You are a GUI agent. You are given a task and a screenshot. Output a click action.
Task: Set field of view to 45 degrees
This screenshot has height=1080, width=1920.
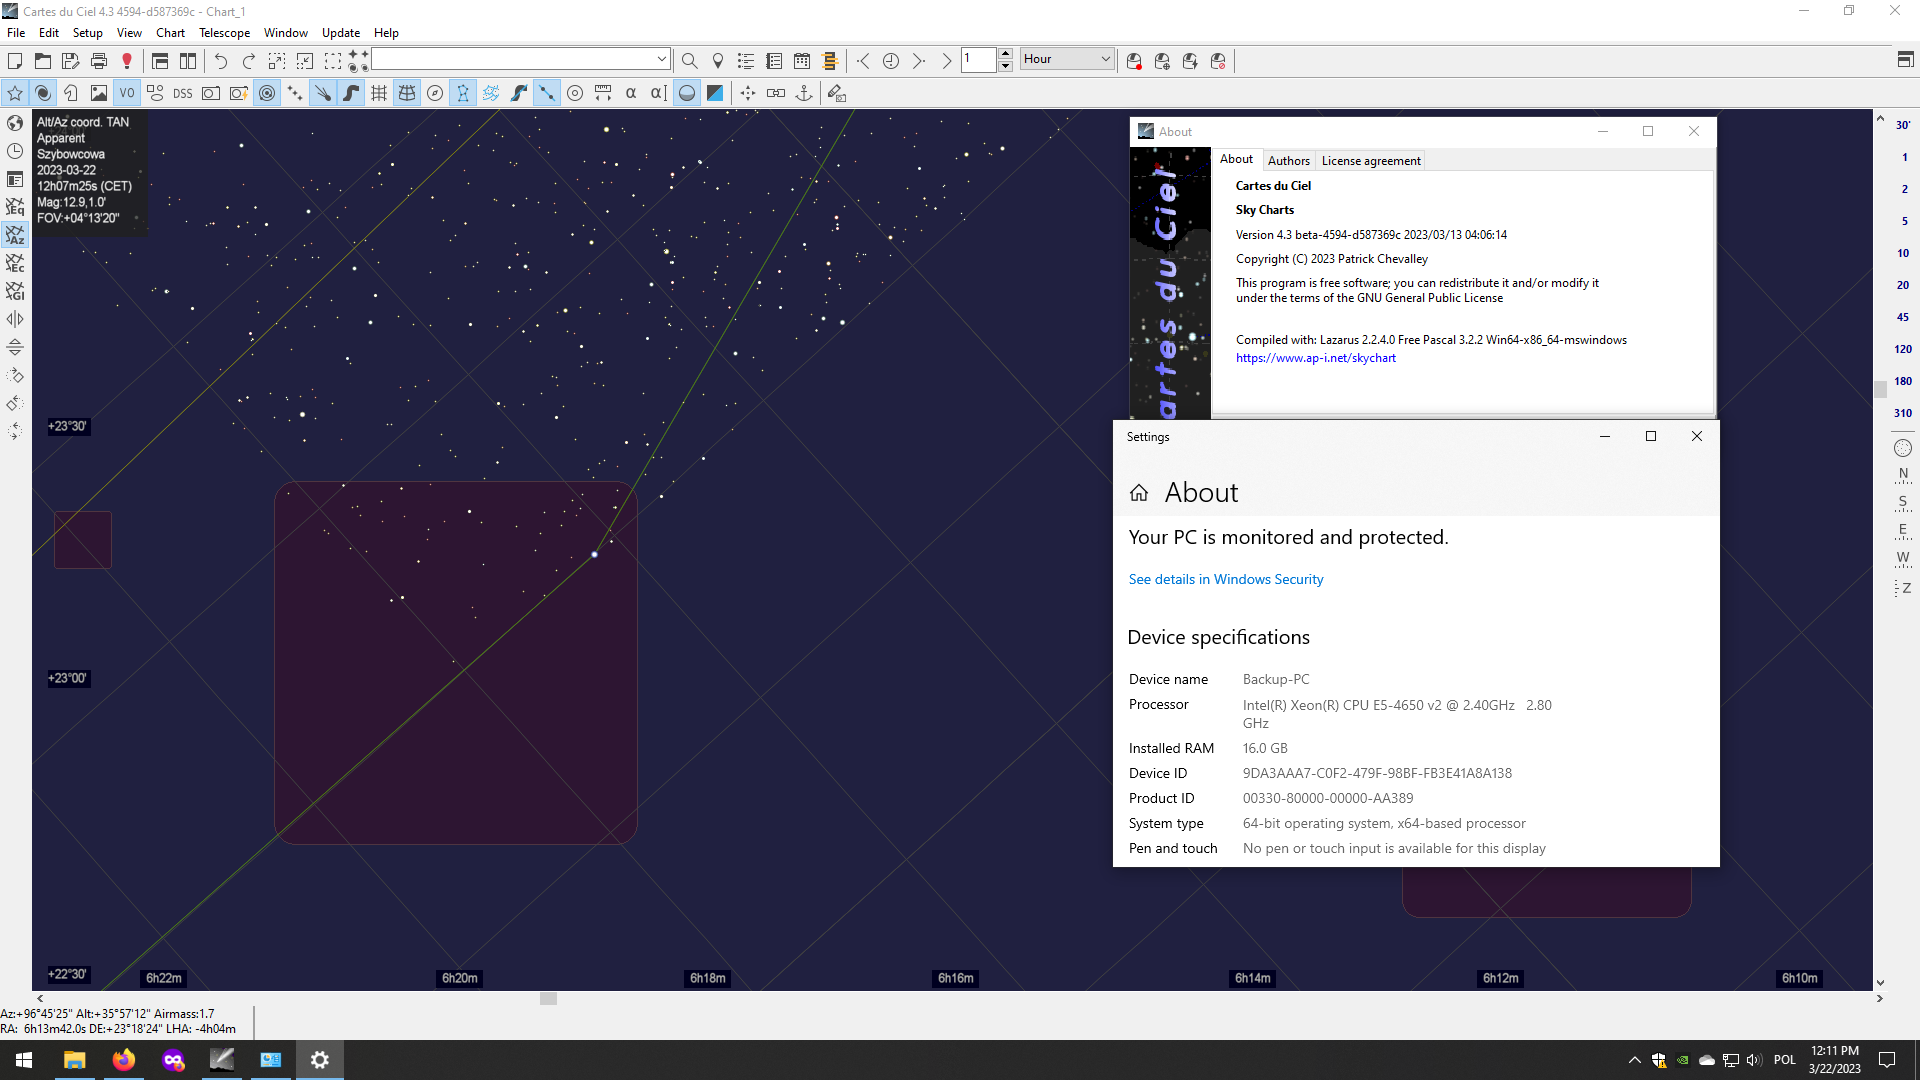[x=1902, y=317]
